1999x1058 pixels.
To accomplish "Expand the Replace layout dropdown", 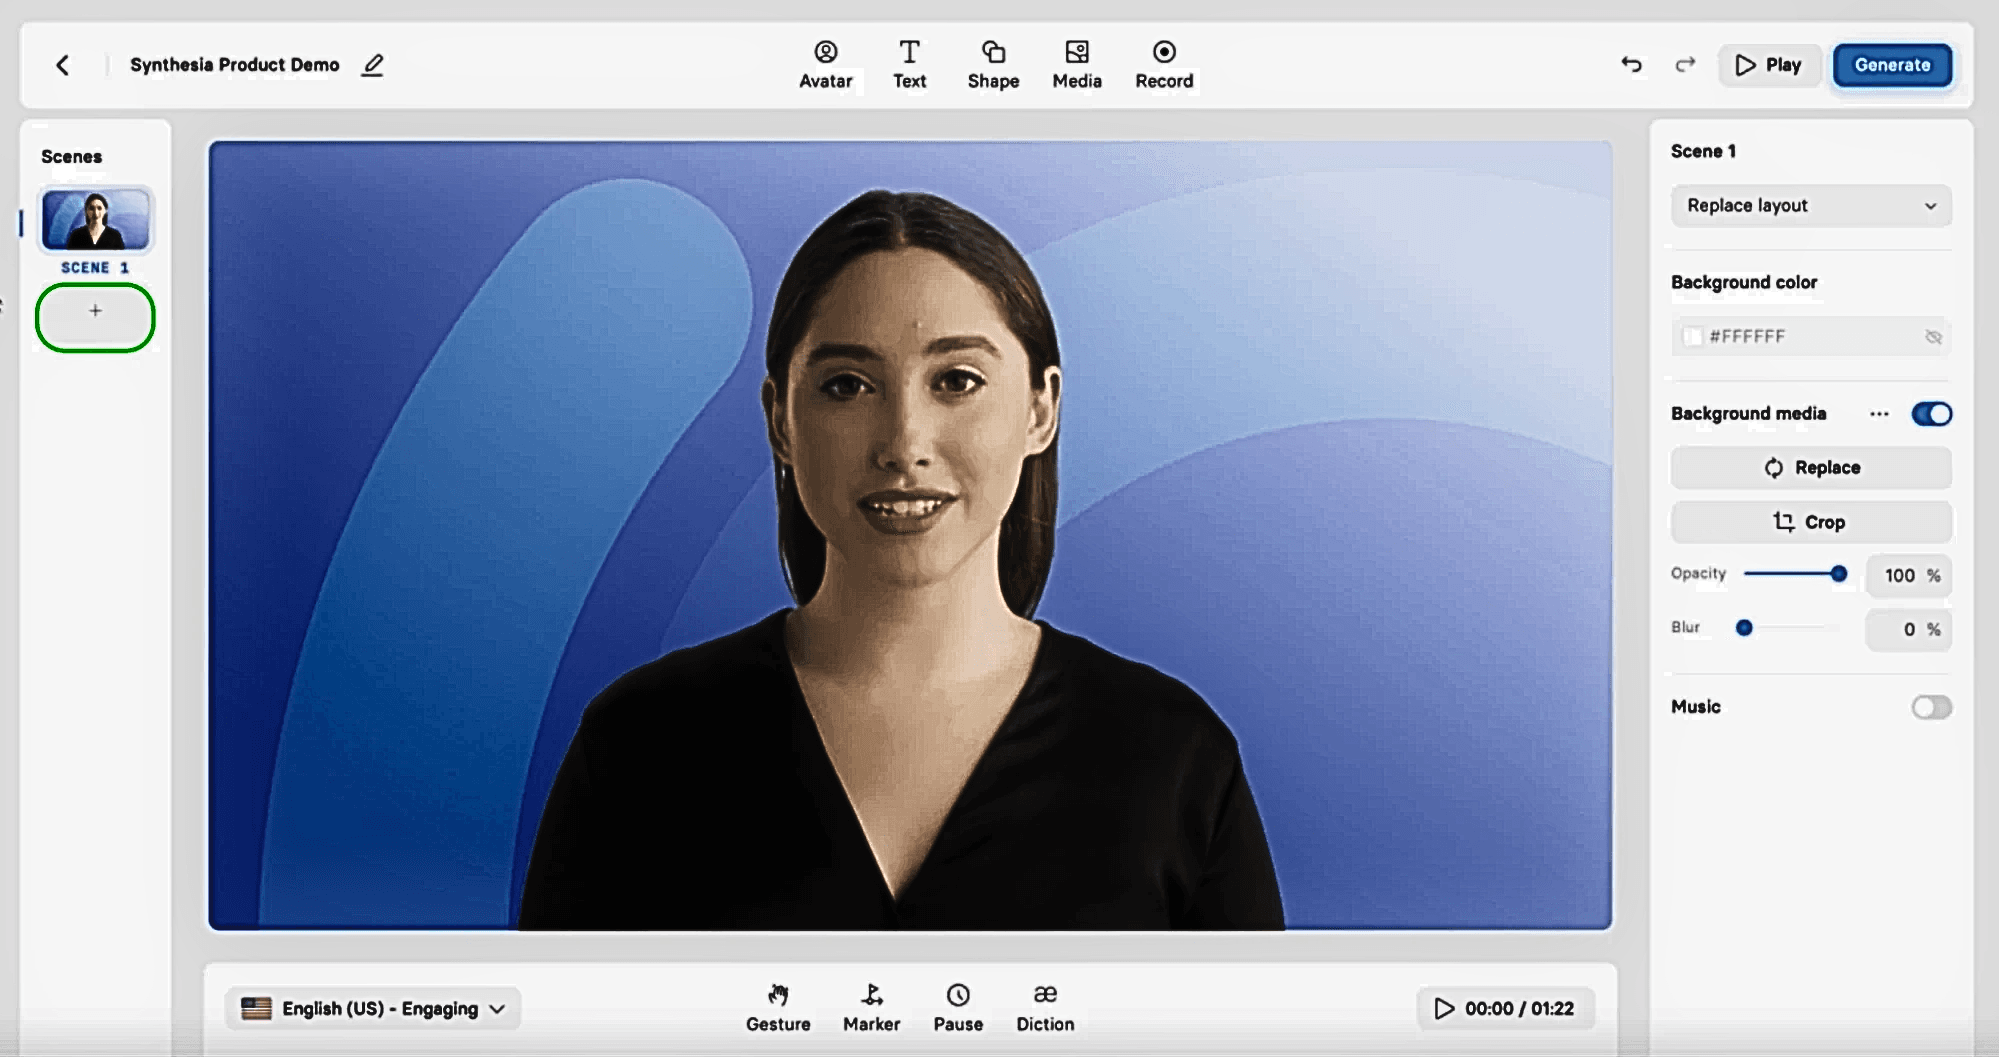I will (1811, 206).
